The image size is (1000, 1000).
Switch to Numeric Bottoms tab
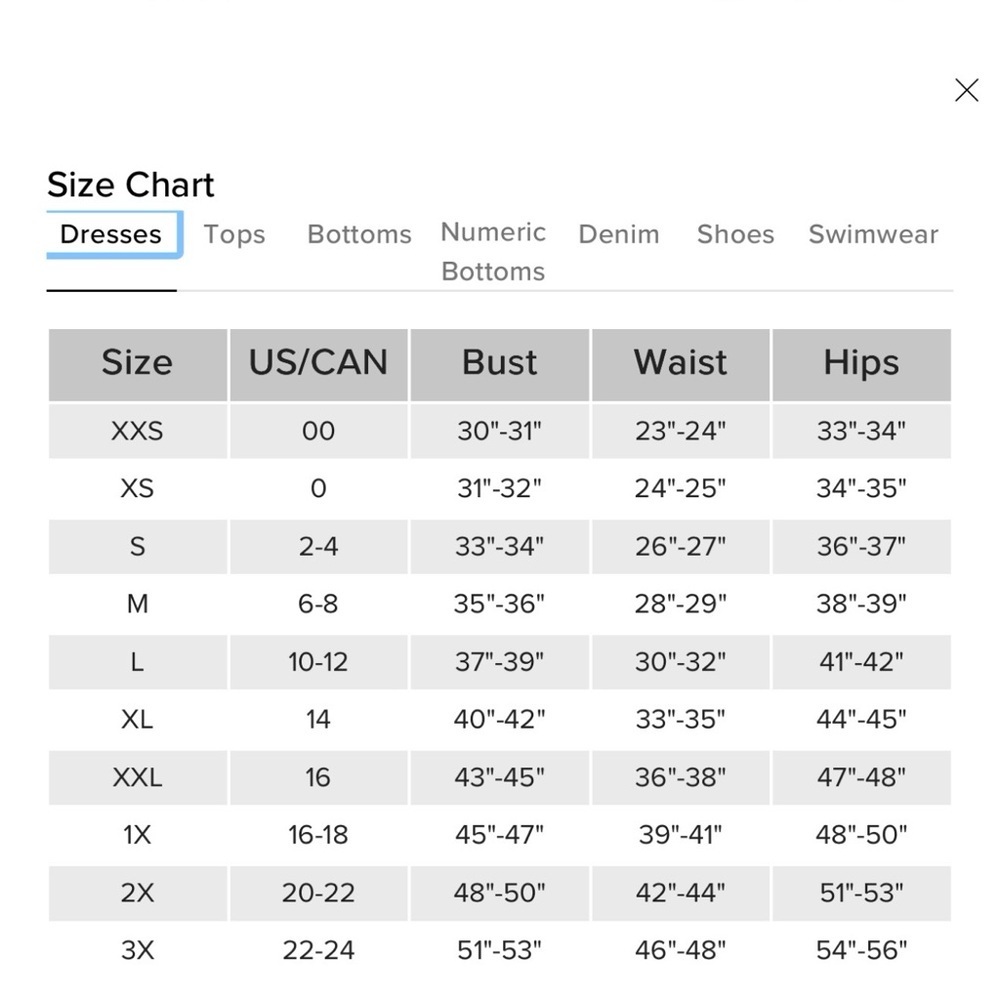(x=493, y=251)
